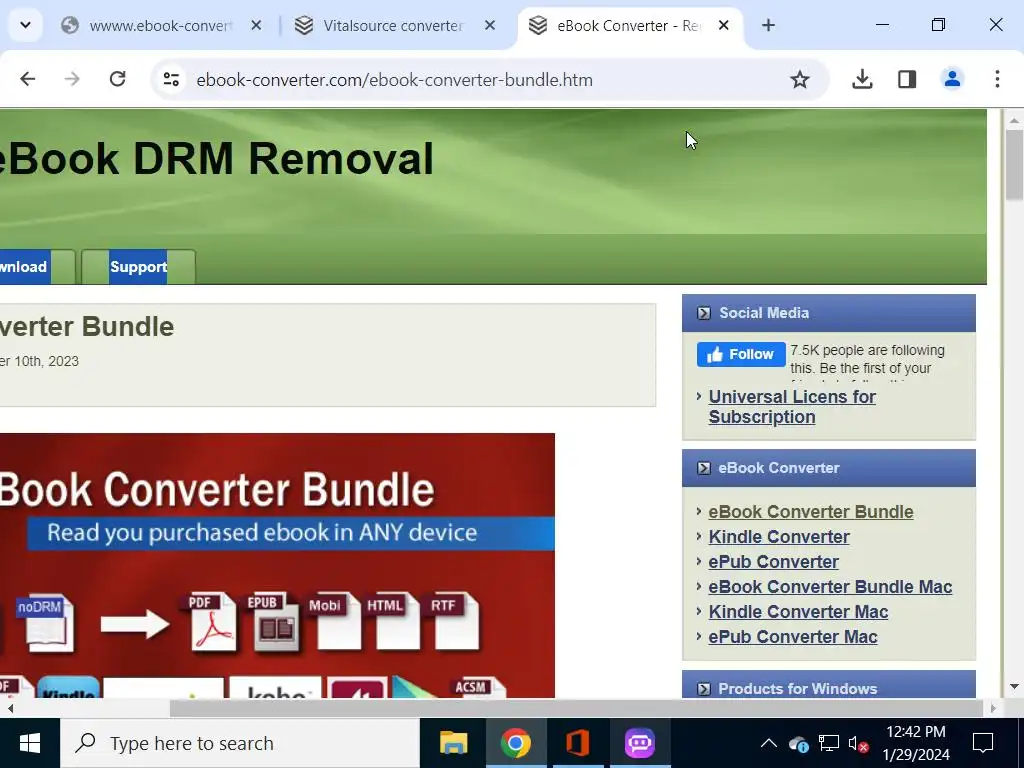
Task: Open the purple chat app on taskbar
Action: coord(639,743)
